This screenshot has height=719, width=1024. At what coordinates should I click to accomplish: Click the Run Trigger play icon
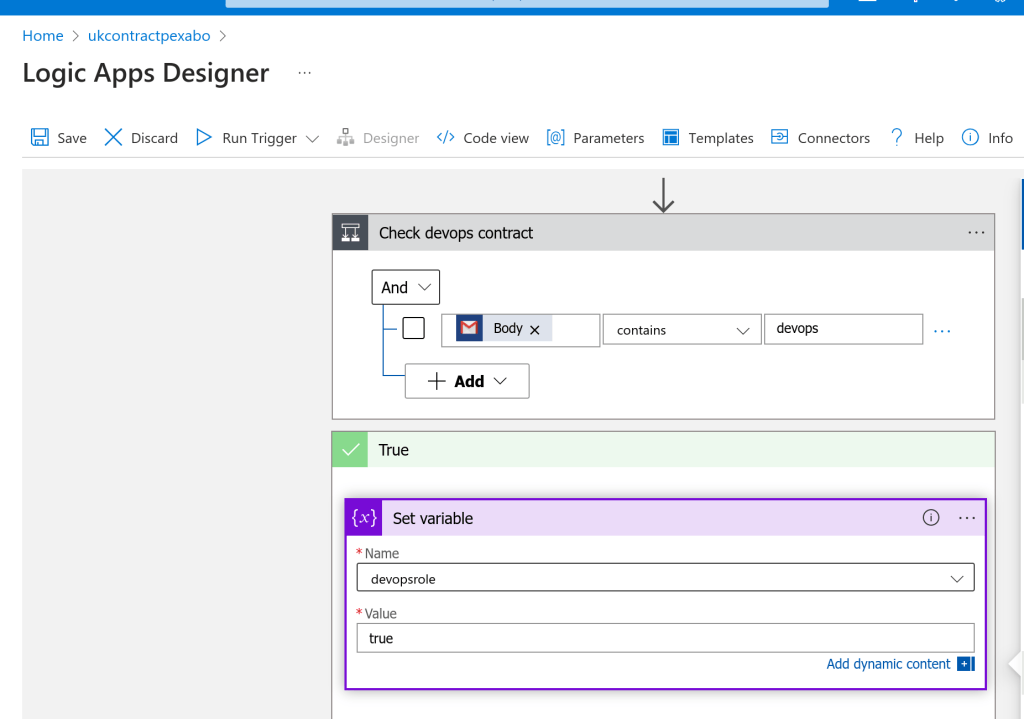tap(204, 137)
